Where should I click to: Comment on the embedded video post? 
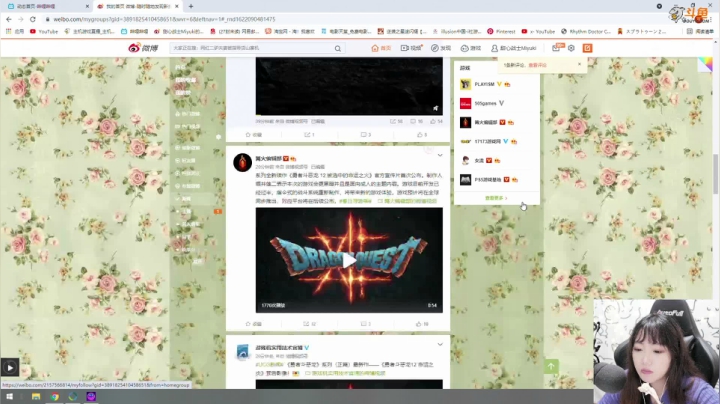(x=416, y=122)
